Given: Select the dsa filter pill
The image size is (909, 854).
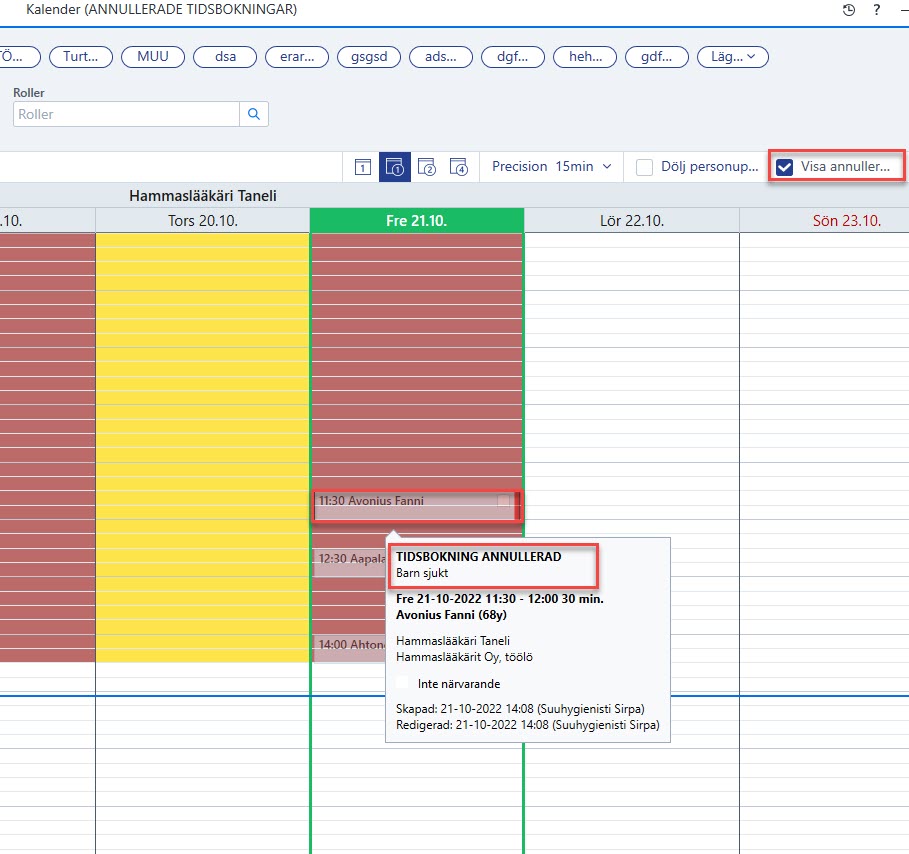Looking at the screenshot, I should [x=225, y=57].
